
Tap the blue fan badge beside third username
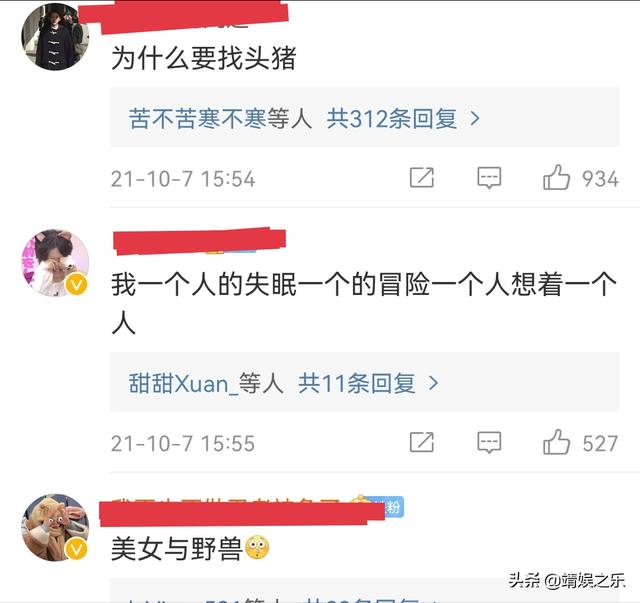click(393, 507)
